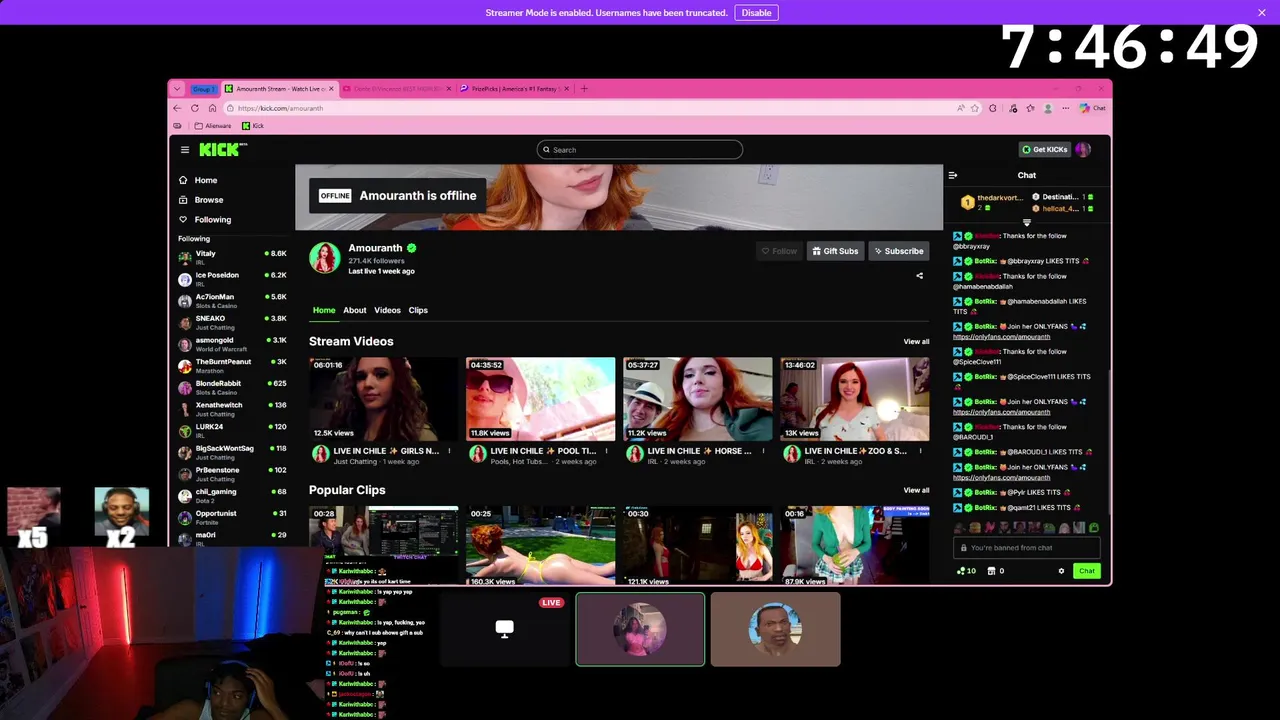The image size is (1280, 720).
Task: Select the highlighted center call participant tile
Action: click(x=640, y=629)
